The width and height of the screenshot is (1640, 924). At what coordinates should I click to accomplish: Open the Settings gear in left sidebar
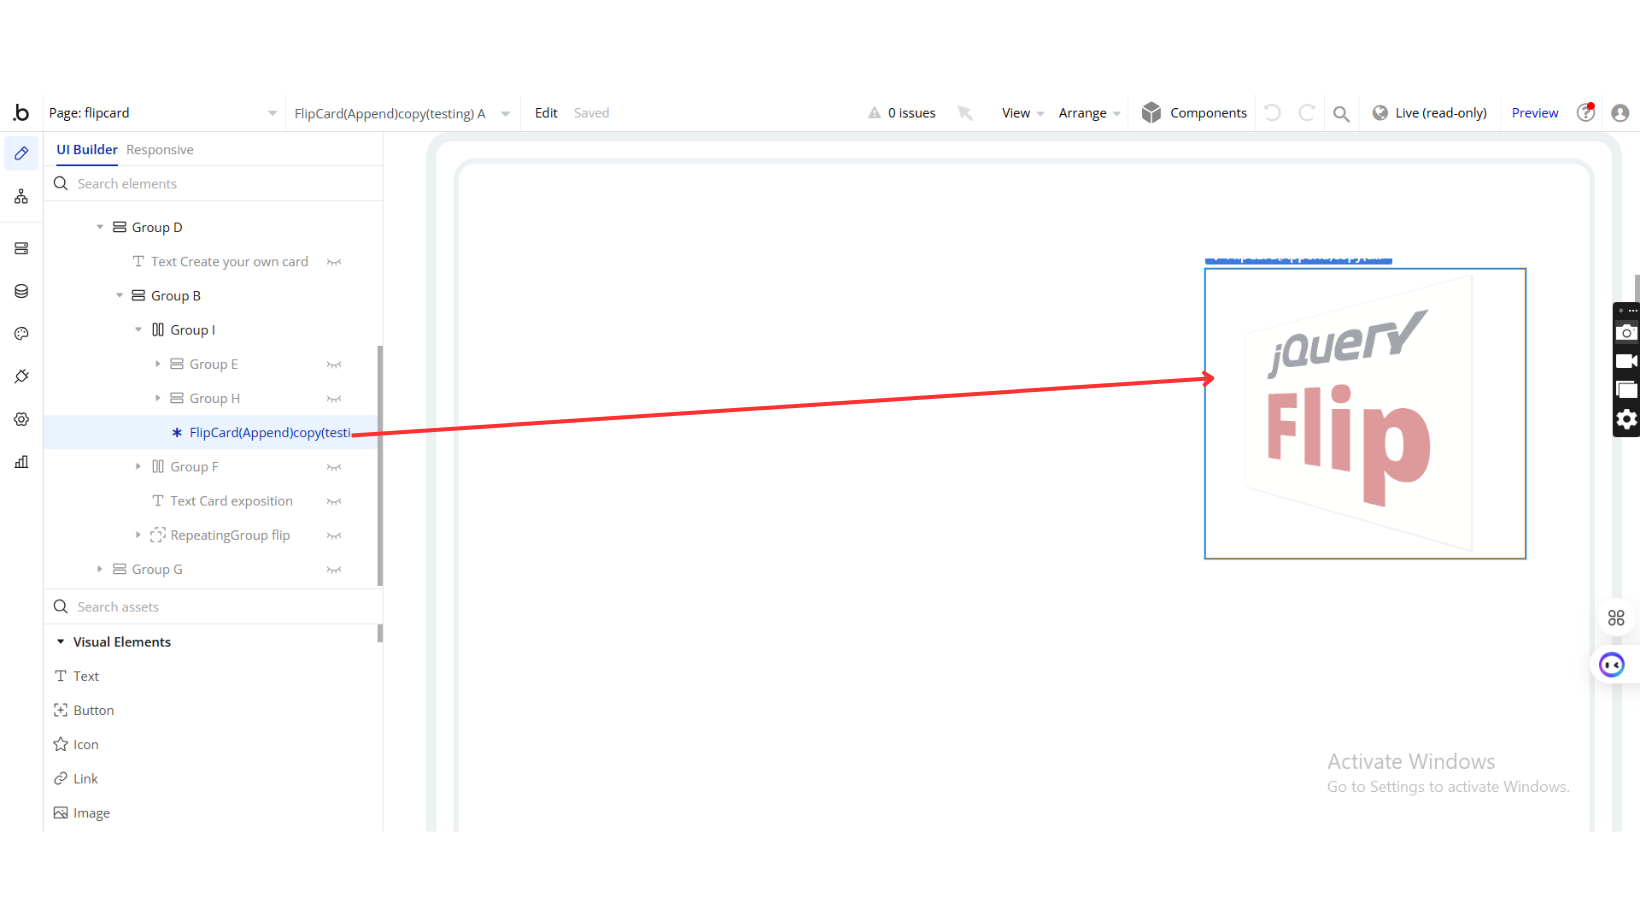[x=21, y=419]
